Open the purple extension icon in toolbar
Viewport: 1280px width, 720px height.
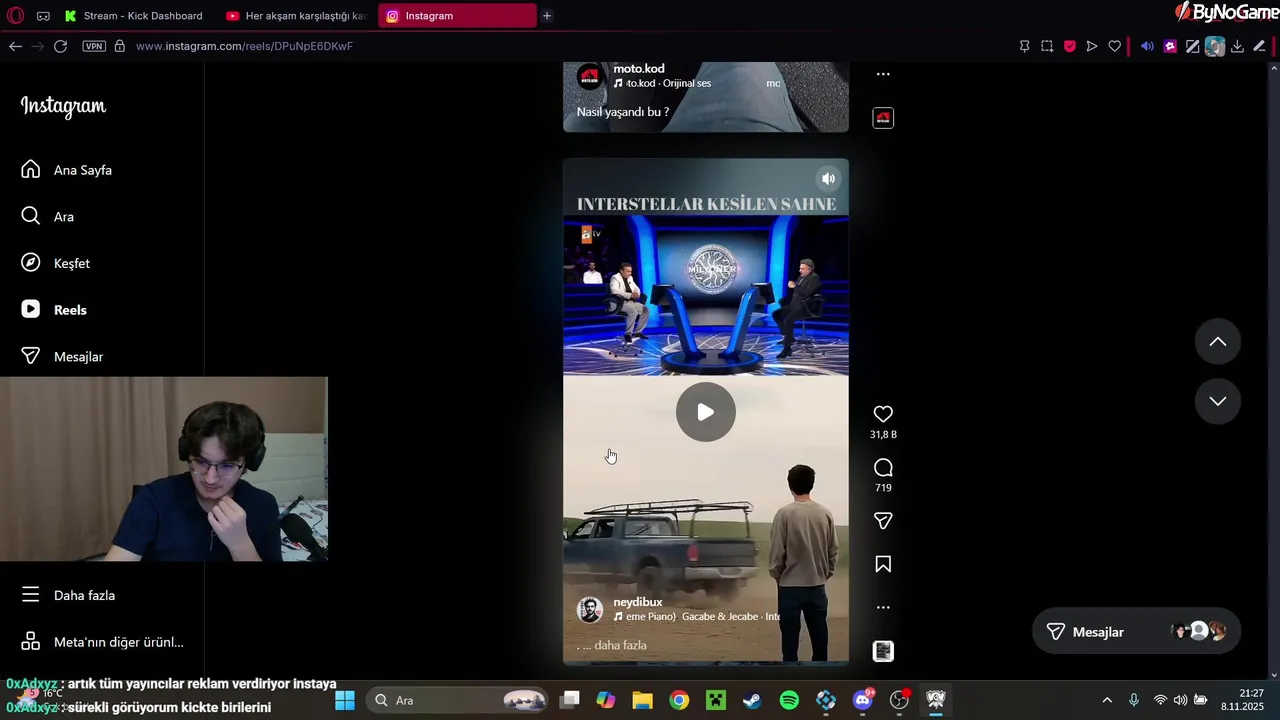(x=1170, y=46)
